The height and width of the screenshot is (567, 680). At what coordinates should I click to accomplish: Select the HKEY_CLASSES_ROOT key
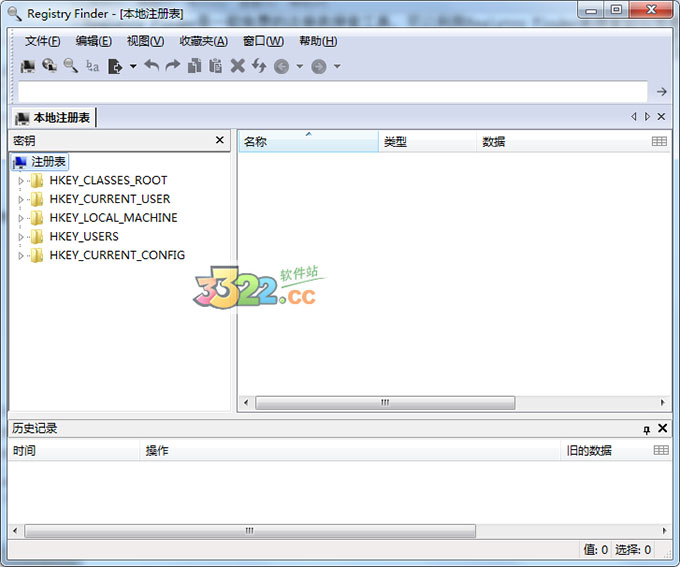click(108, 180)
